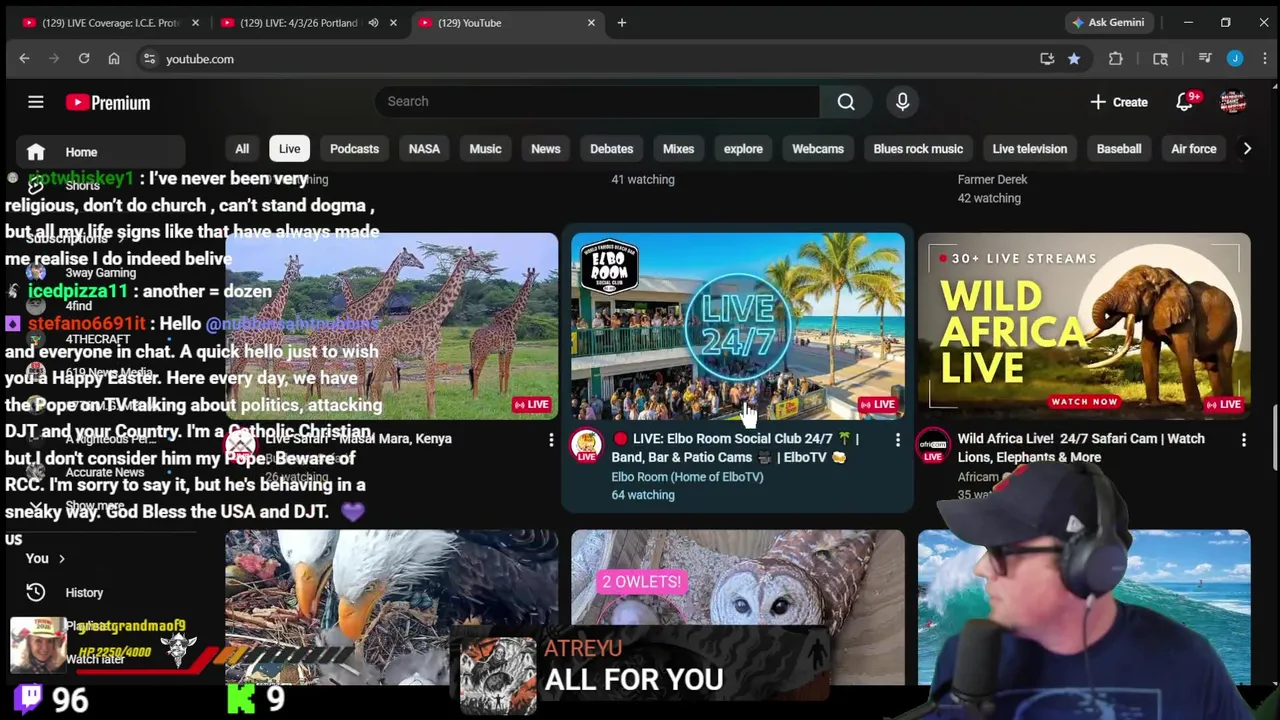Reload the page
The image size is (1280, 720).
[84, 59]
